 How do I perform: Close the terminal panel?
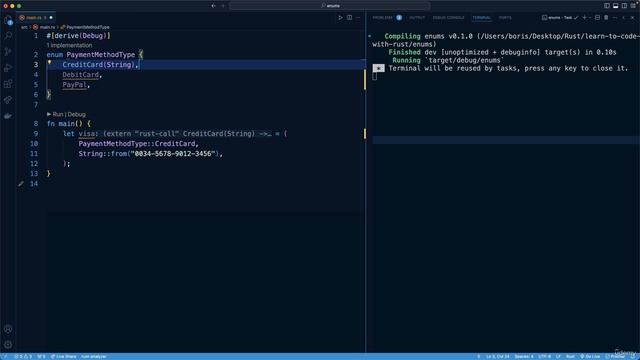[x=633, y=18]
